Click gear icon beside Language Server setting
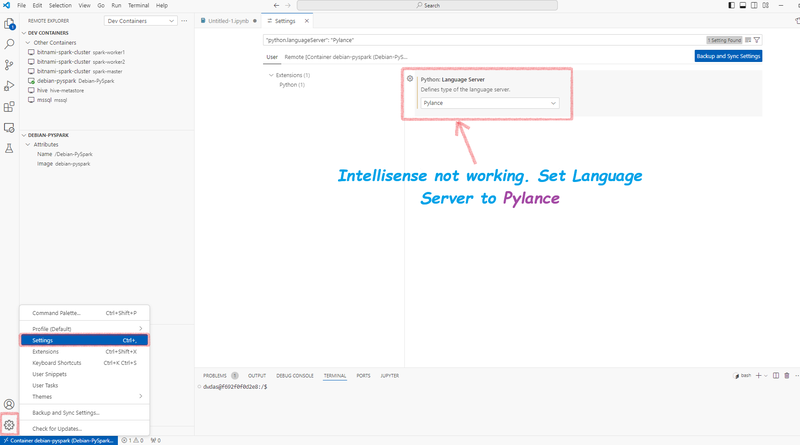The image size is (800, 445). (410, 79)
